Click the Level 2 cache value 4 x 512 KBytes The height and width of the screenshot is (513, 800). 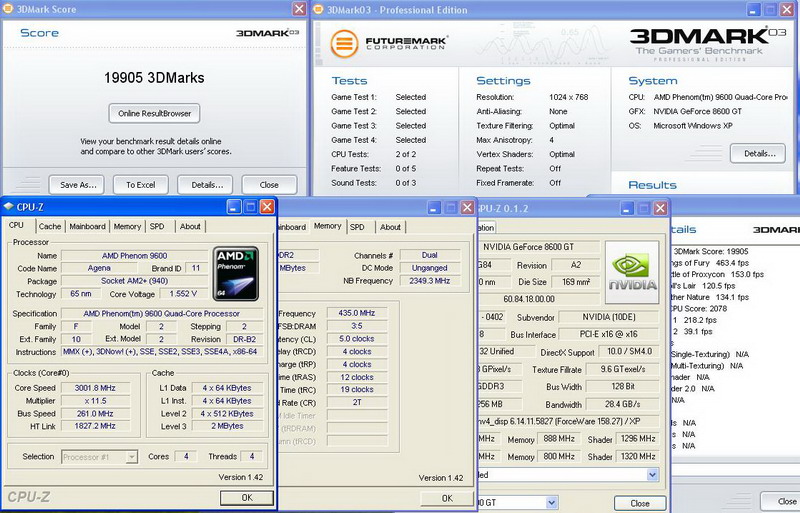coord(227,413)
